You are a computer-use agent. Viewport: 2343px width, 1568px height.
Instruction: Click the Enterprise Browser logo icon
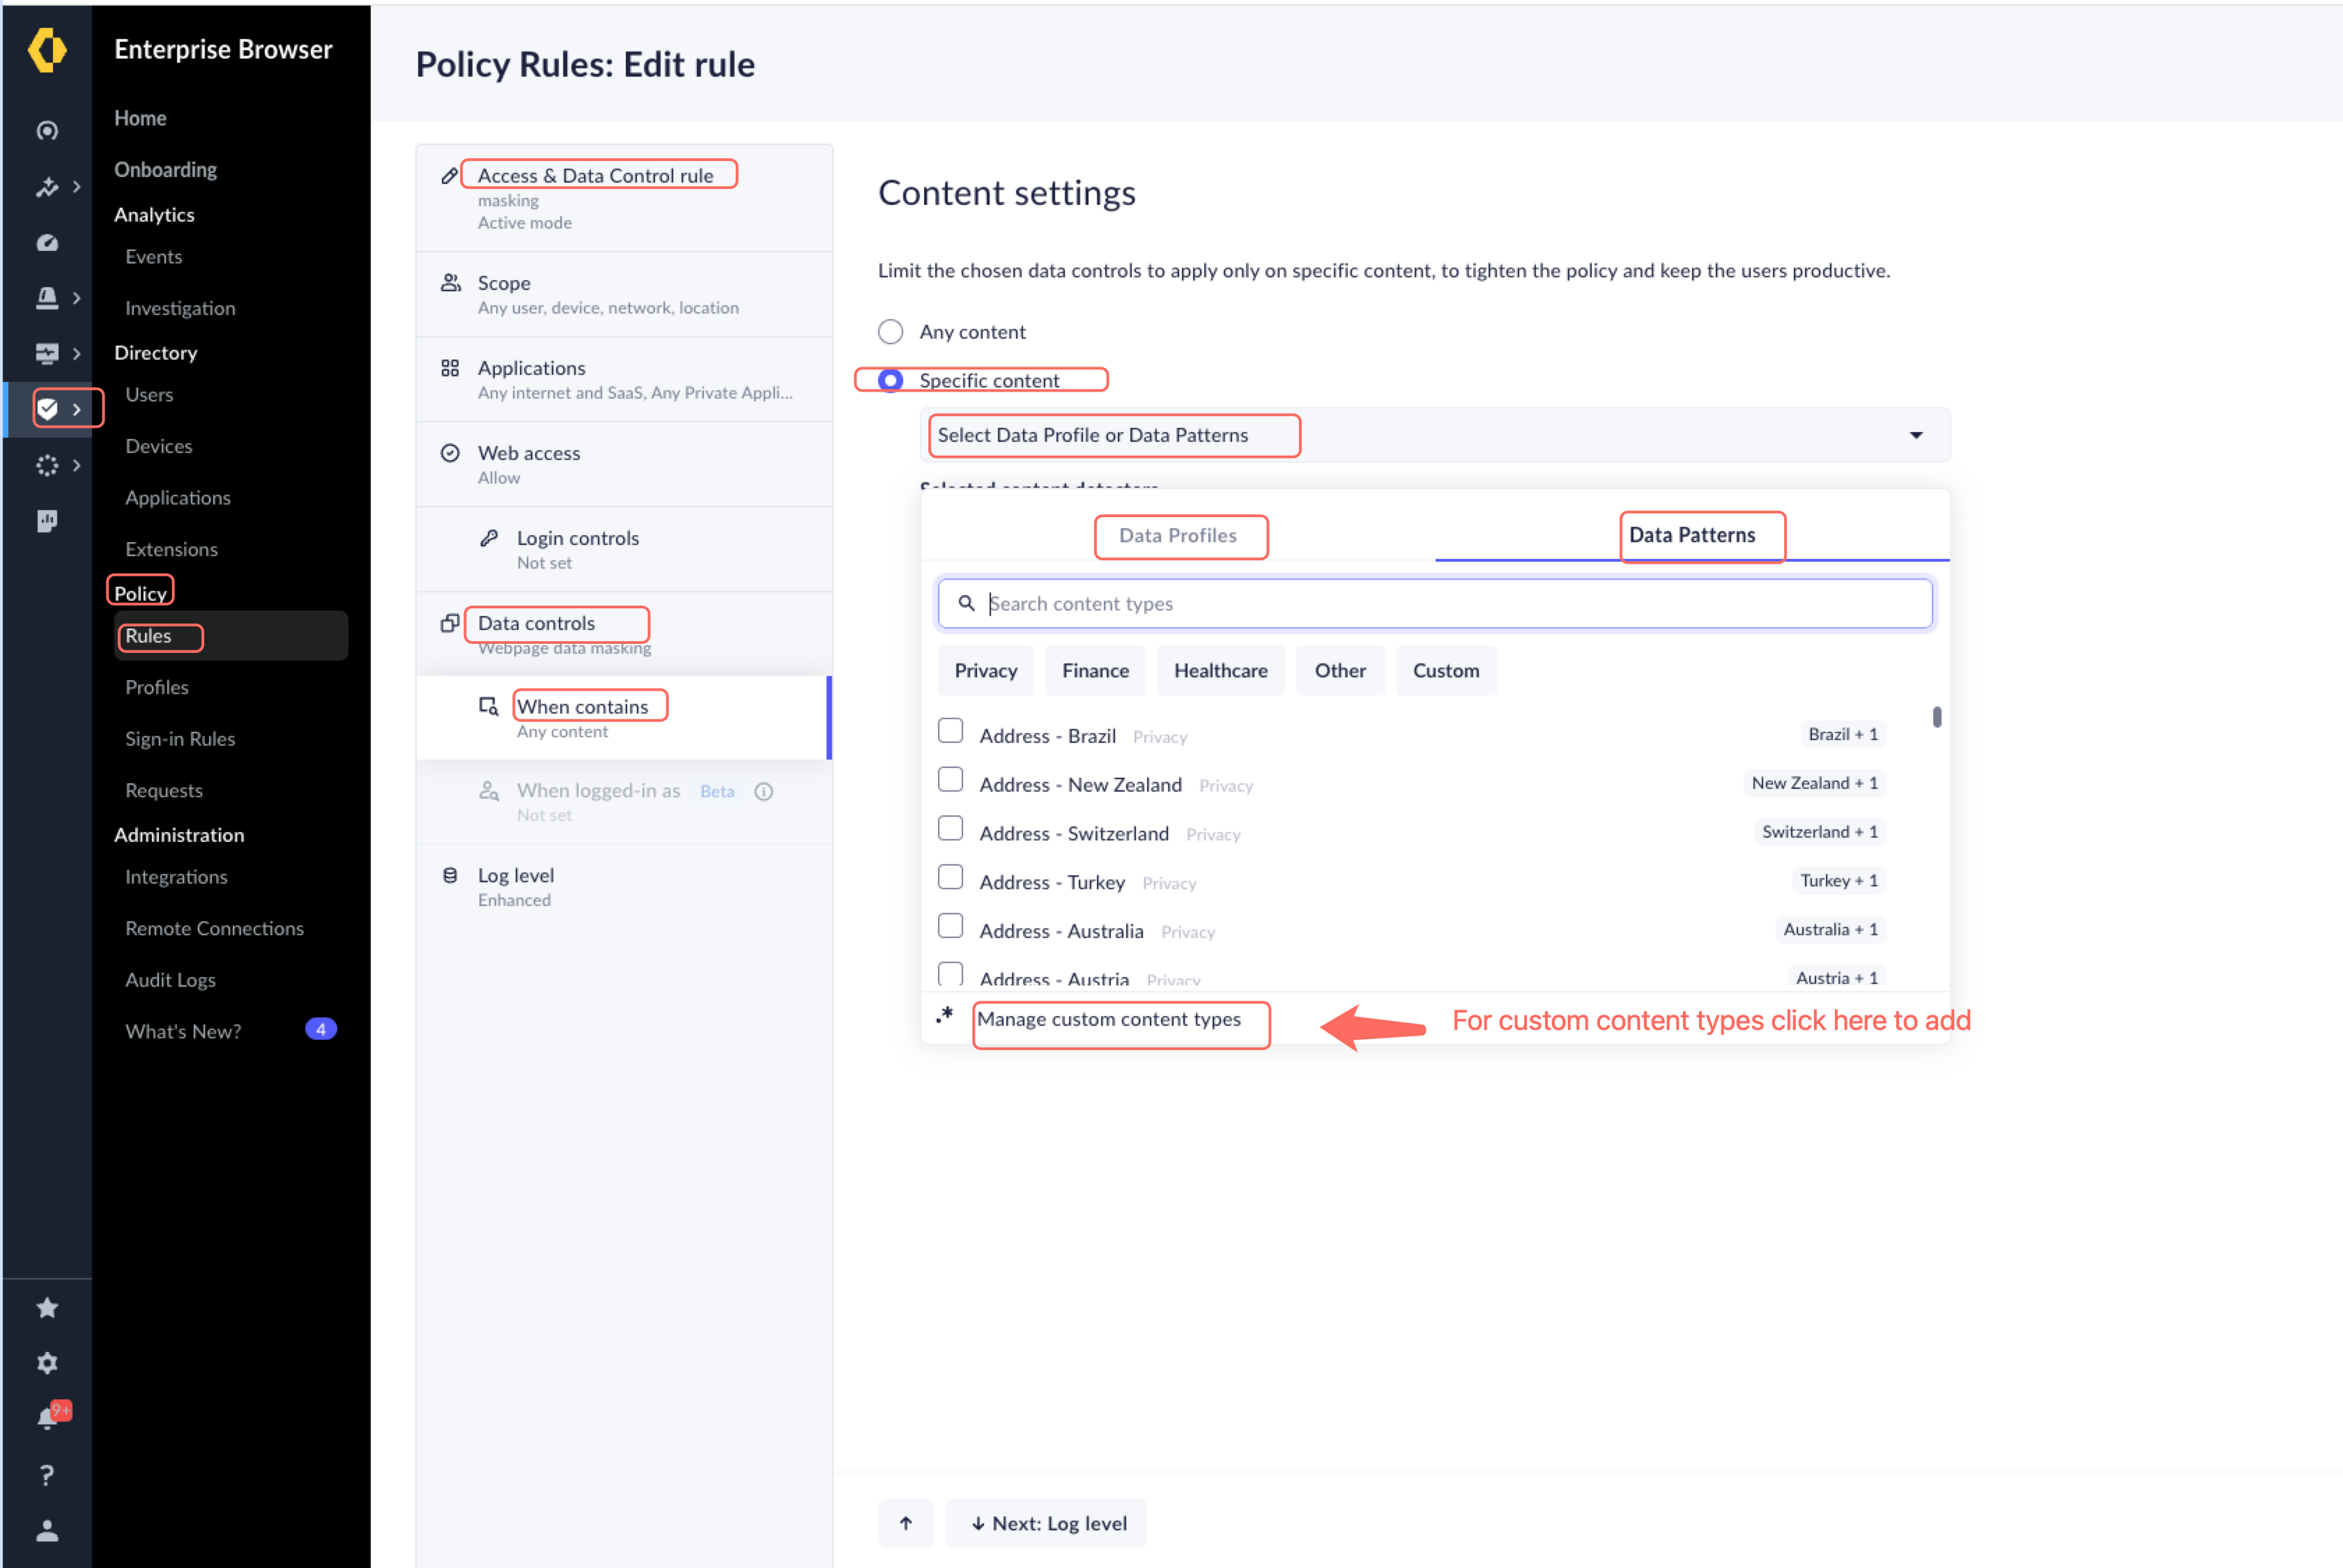click(47, 50)
